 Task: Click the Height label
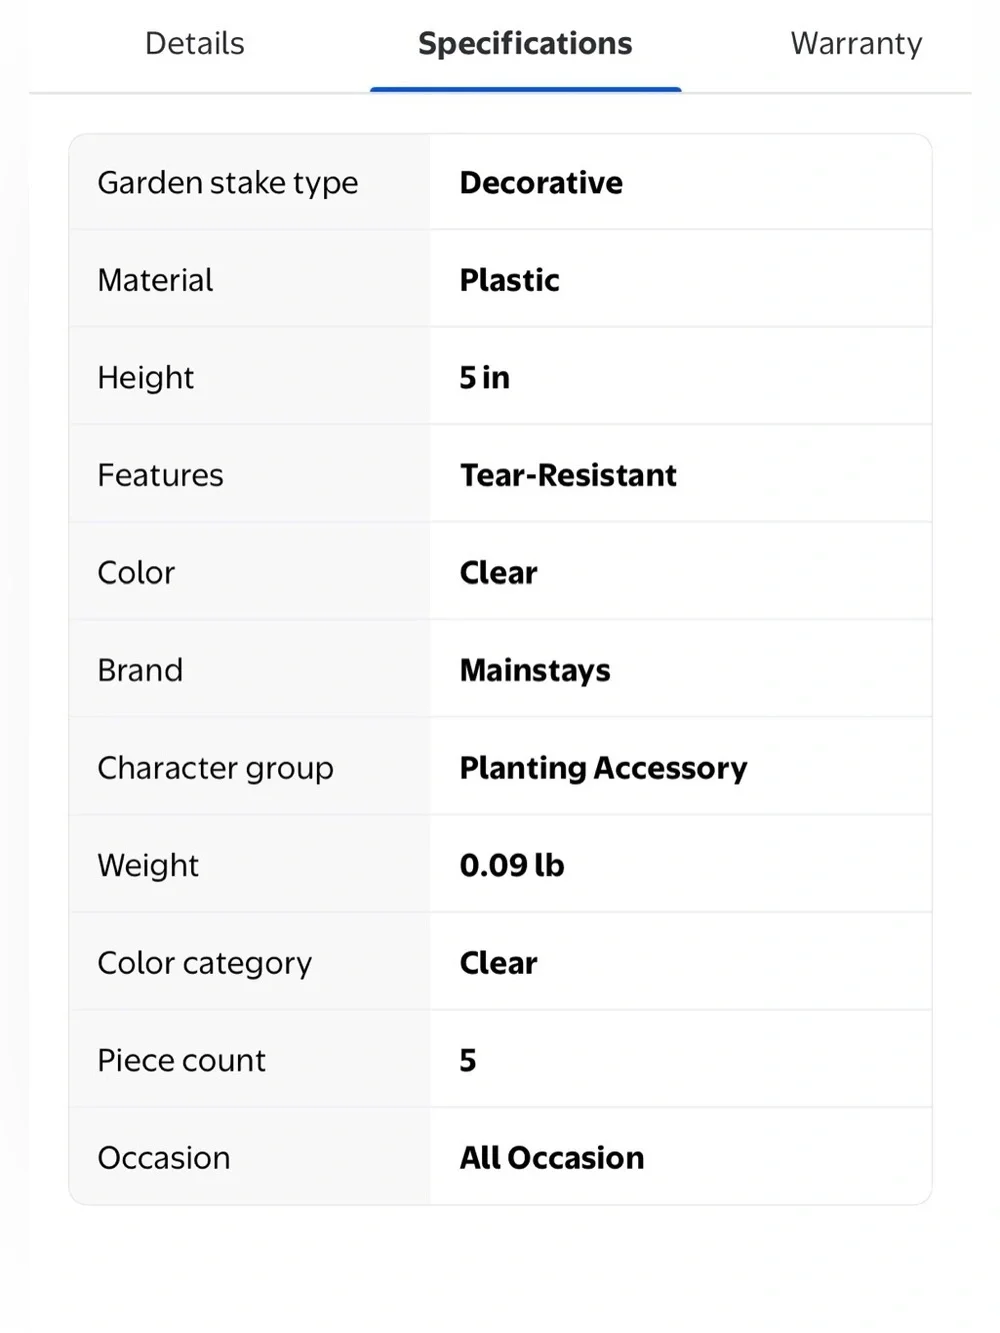[x=146, y=378]
